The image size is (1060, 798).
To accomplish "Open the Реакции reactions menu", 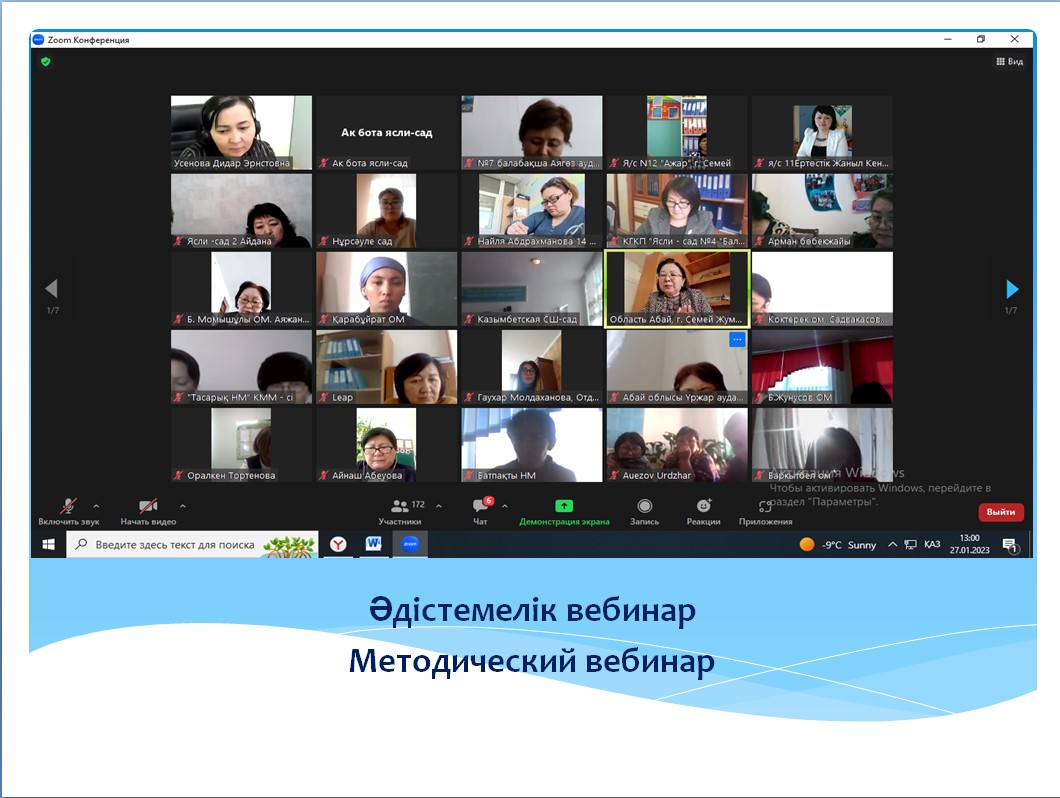I will coord(703,511).
